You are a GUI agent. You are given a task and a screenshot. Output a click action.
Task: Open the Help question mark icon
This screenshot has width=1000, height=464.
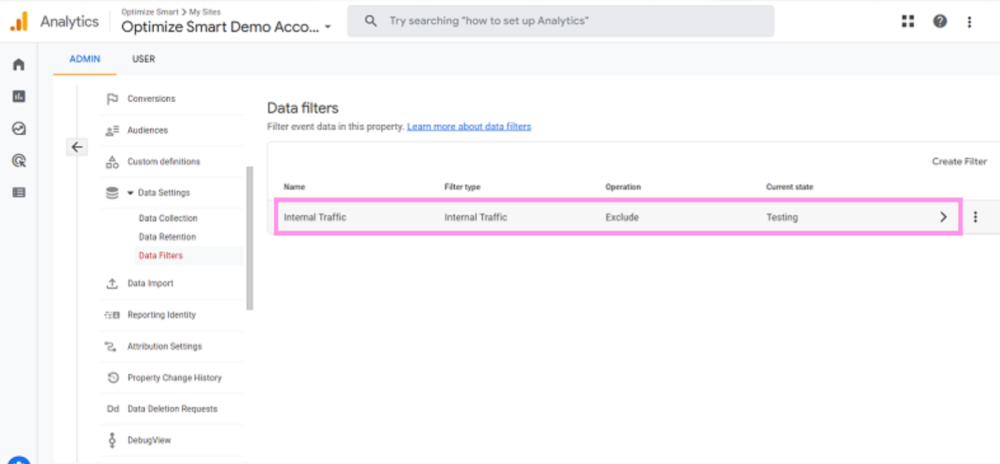click(x=940, y=21)
